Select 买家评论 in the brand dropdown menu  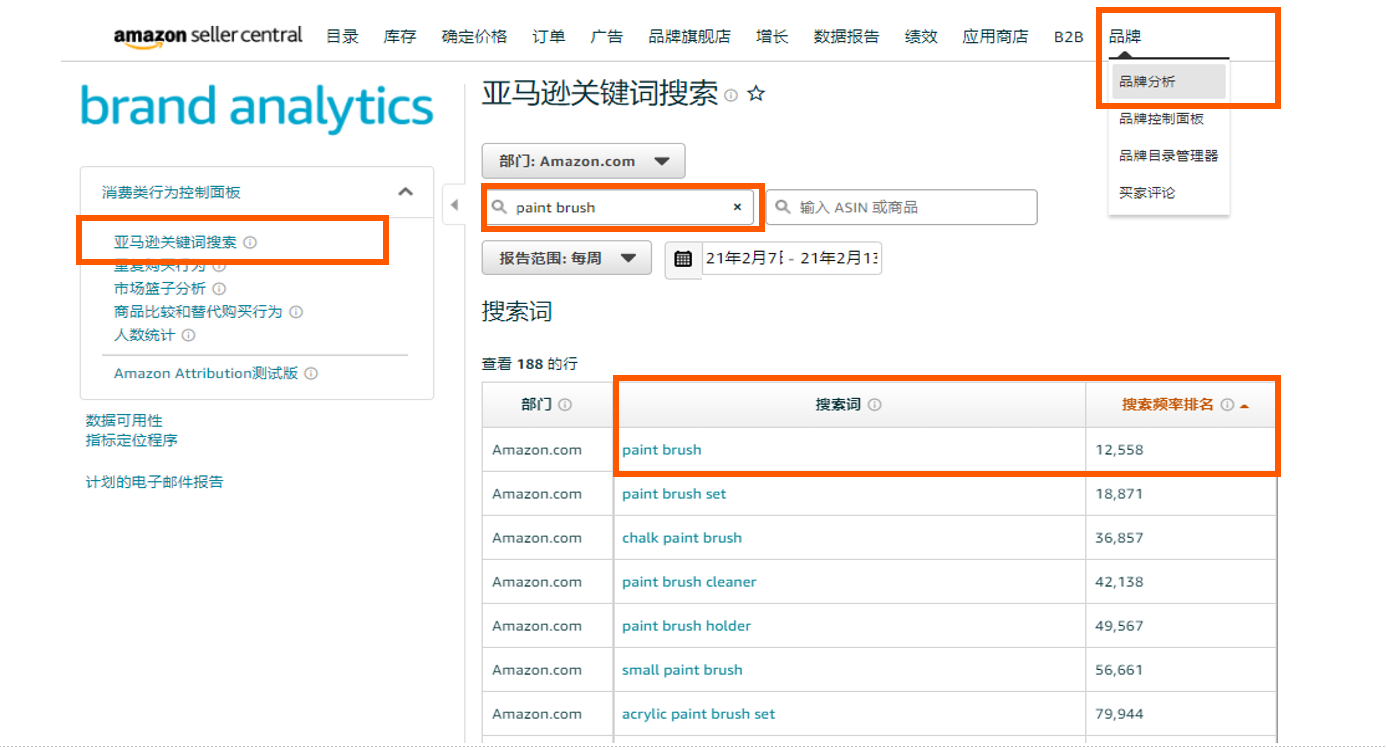click(1147, 193)
